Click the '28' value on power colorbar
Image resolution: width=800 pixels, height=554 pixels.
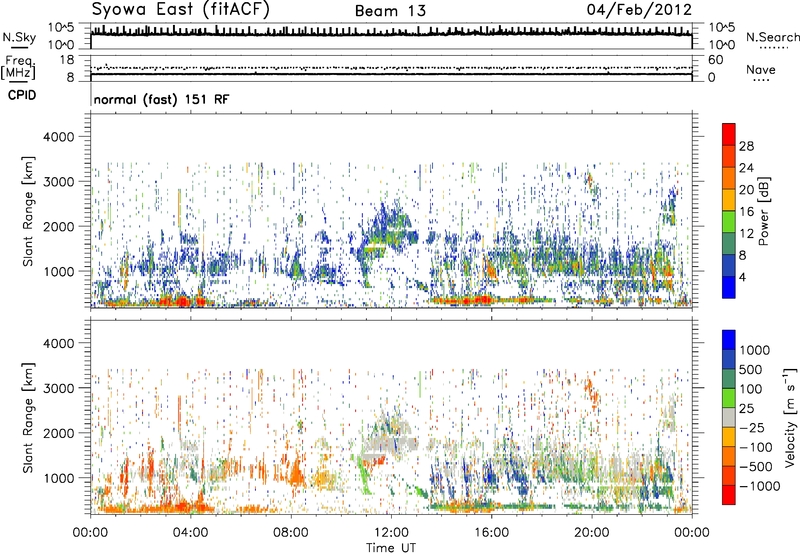tap(746, 146)
